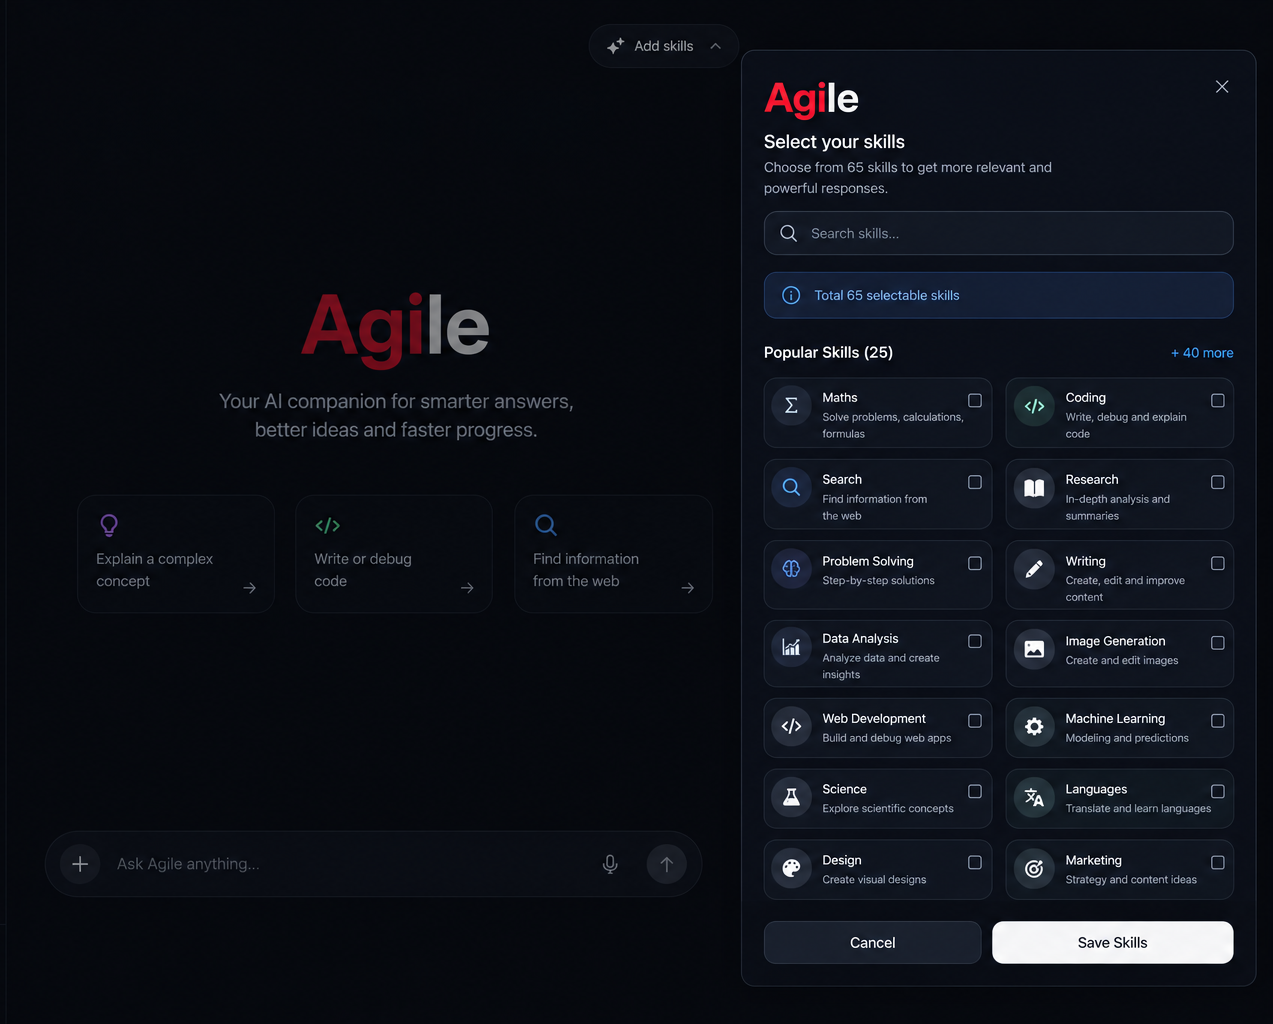Click the Agile logo in skills panel
1273x1024 pixels.
pos(811,99)
